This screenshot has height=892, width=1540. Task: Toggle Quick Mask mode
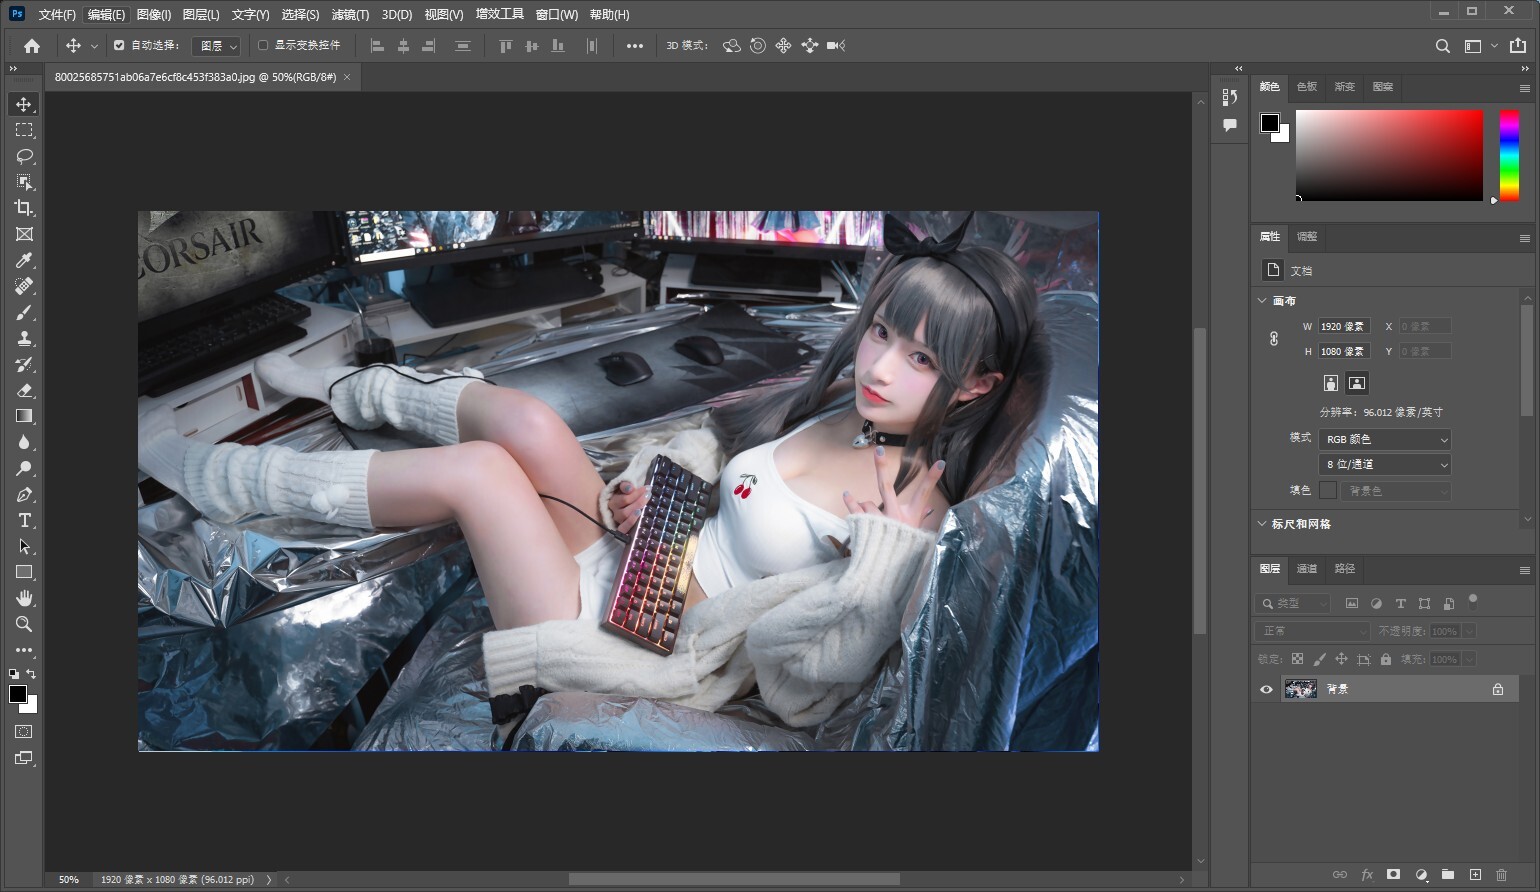(x=24, y=732)
